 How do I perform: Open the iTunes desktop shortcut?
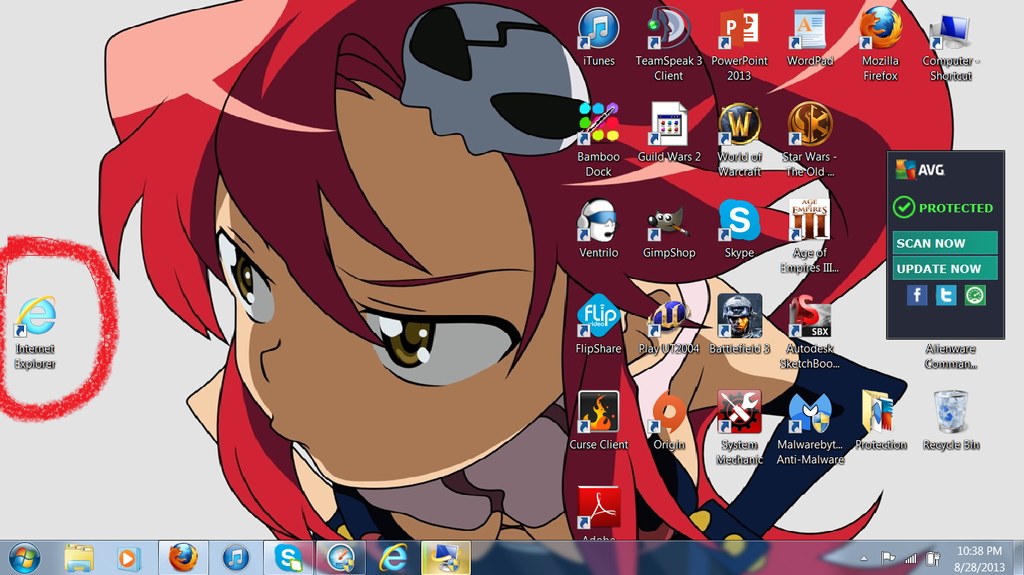click(x=598, y=37)
